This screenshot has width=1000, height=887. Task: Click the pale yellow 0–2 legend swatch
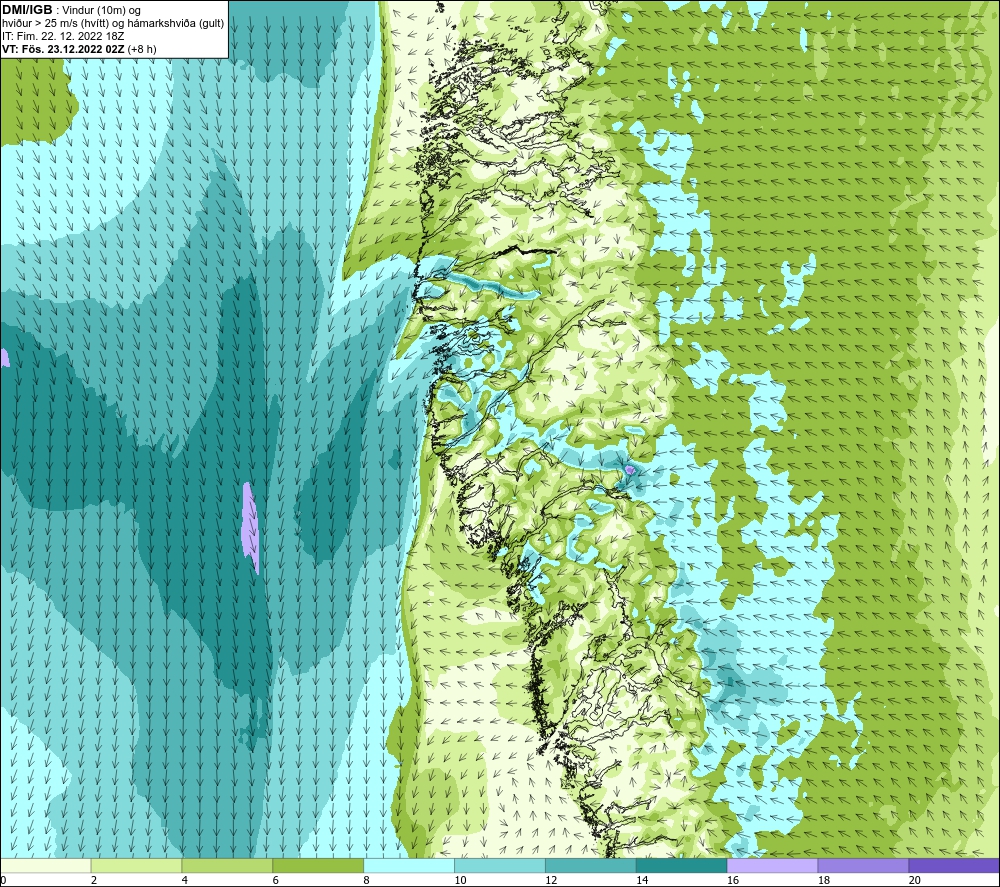(x=46, y=865)
